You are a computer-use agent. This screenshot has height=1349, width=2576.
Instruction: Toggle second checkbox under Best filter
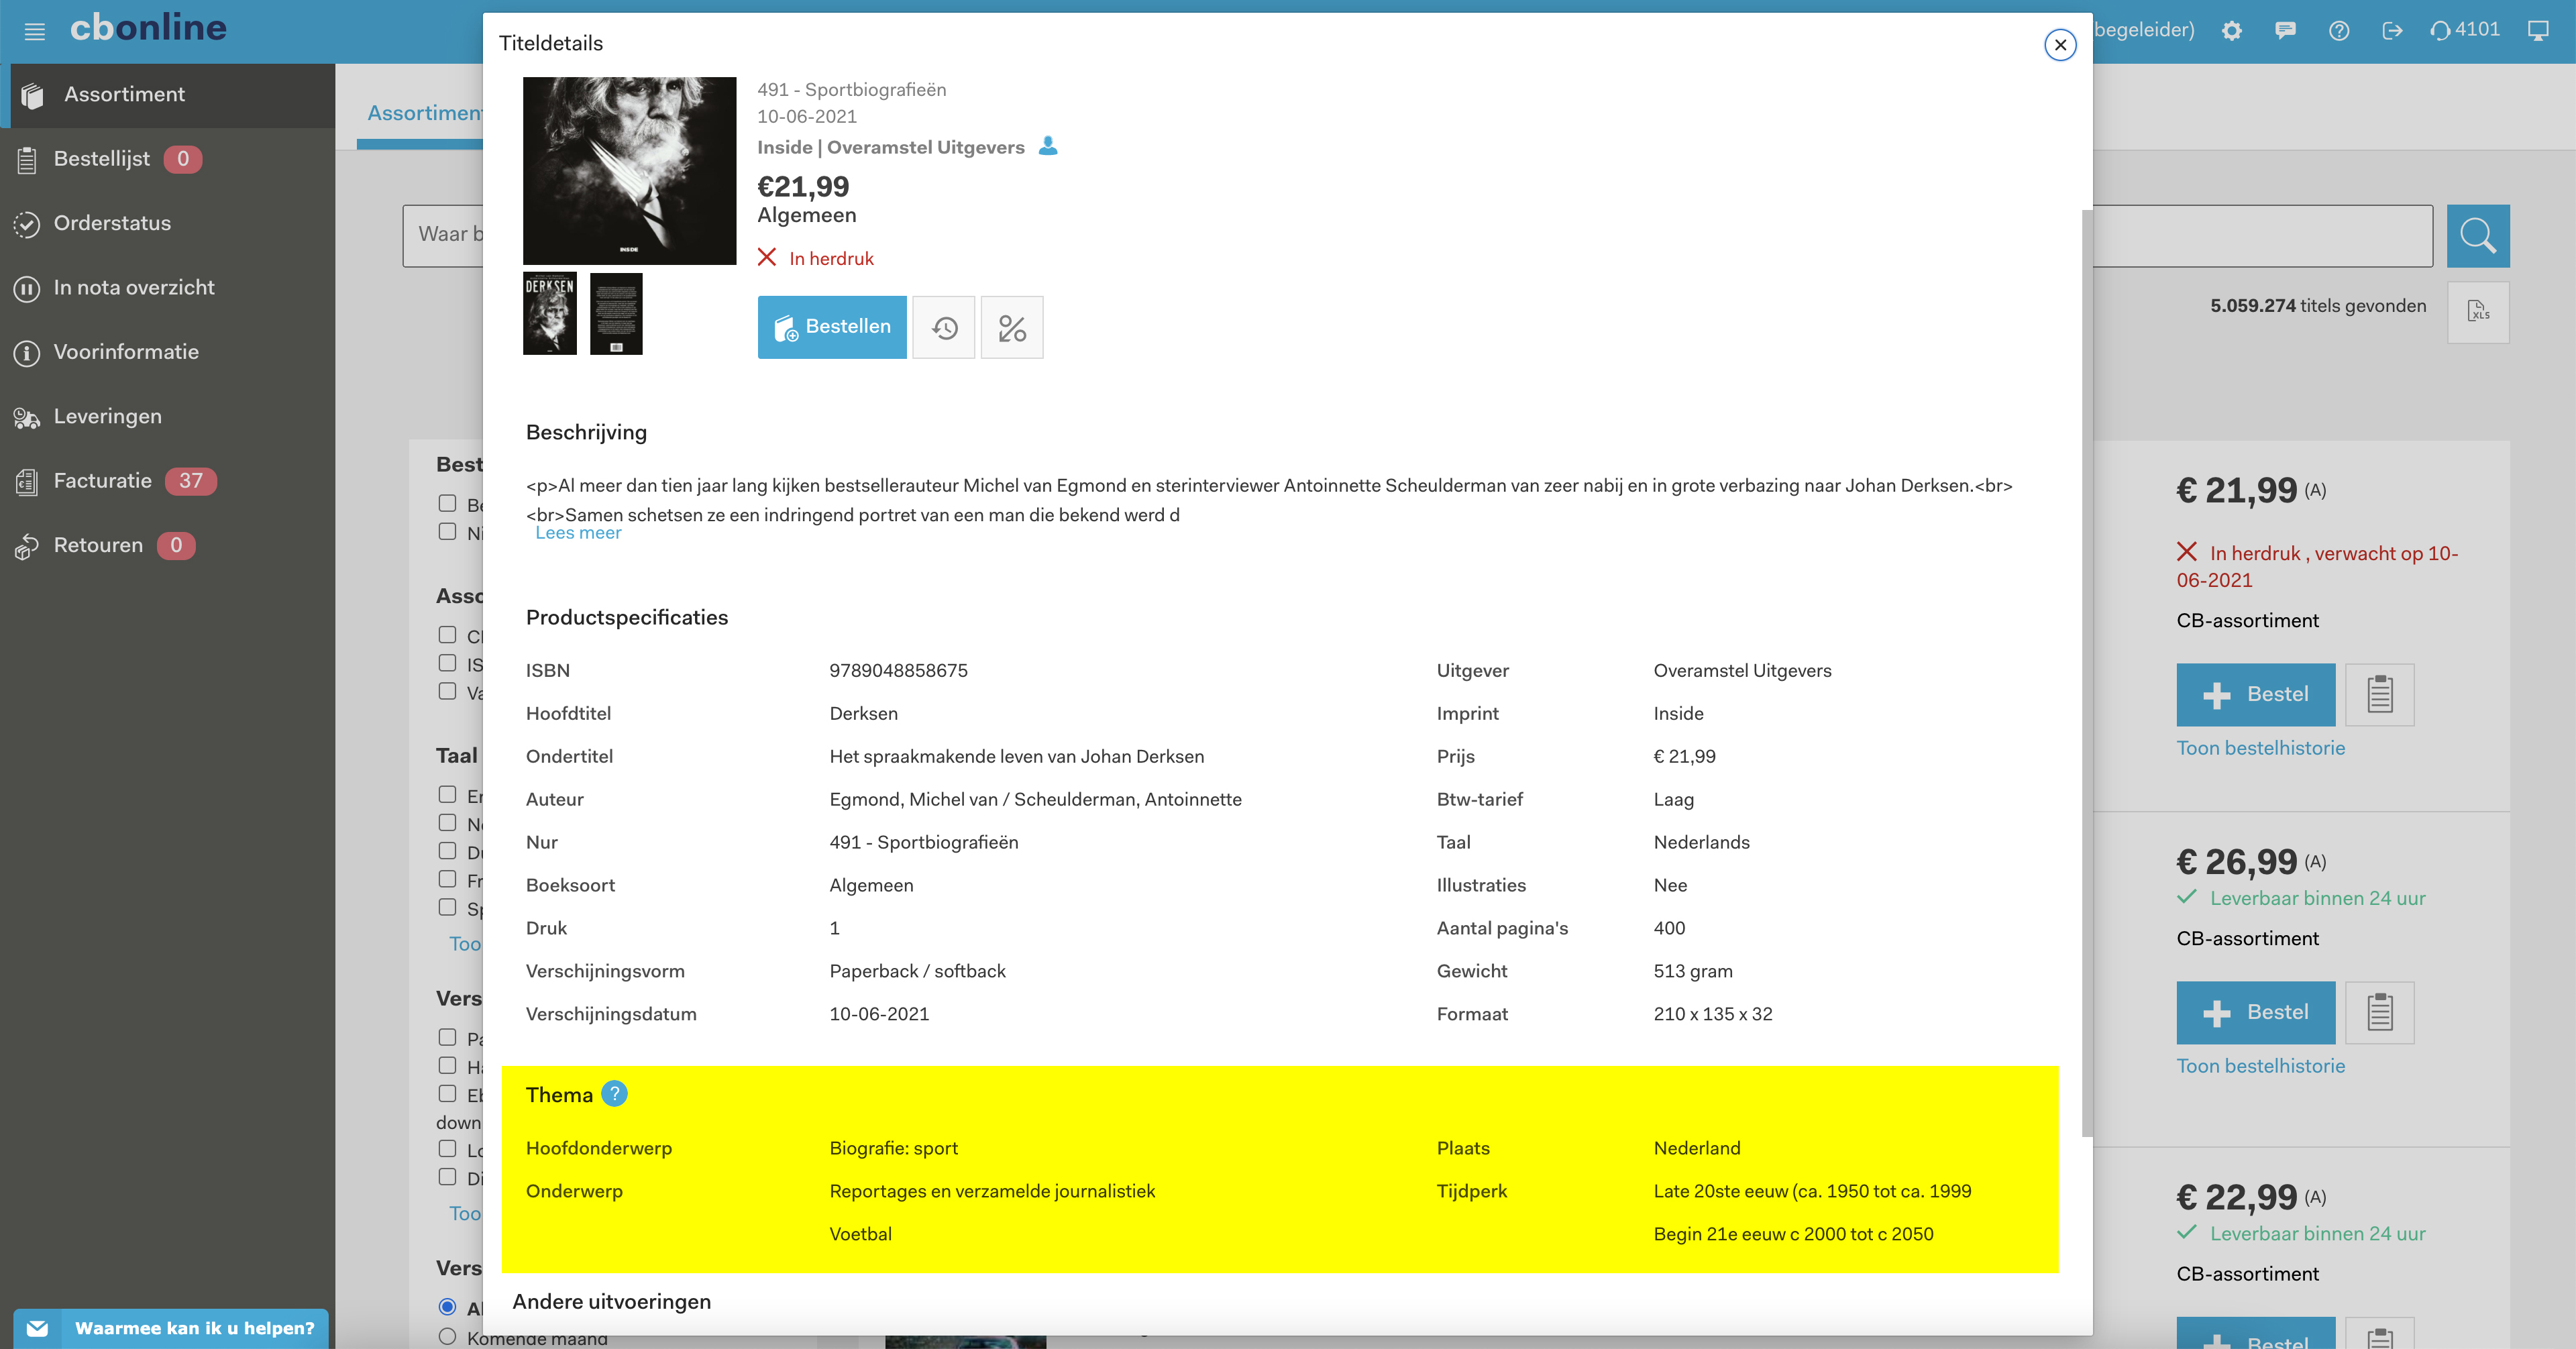tap(447, 531)
